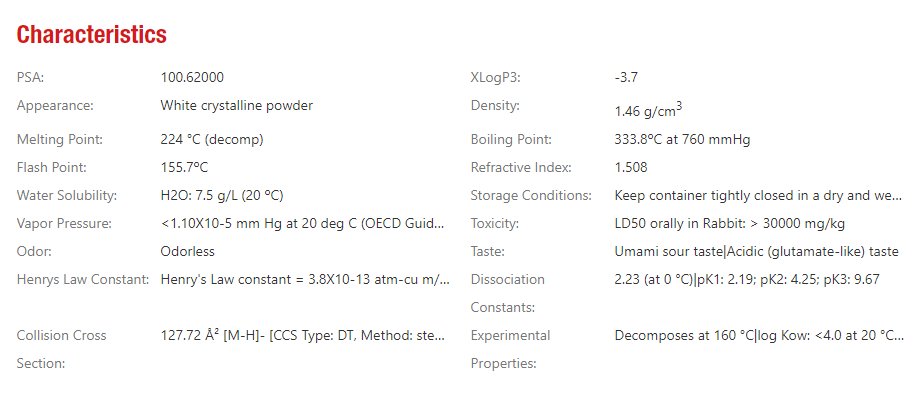The height and width of the screenshot is (397, 913).
Task: Expand the truncated Henry's Law constant value
Action: (305, 279)
